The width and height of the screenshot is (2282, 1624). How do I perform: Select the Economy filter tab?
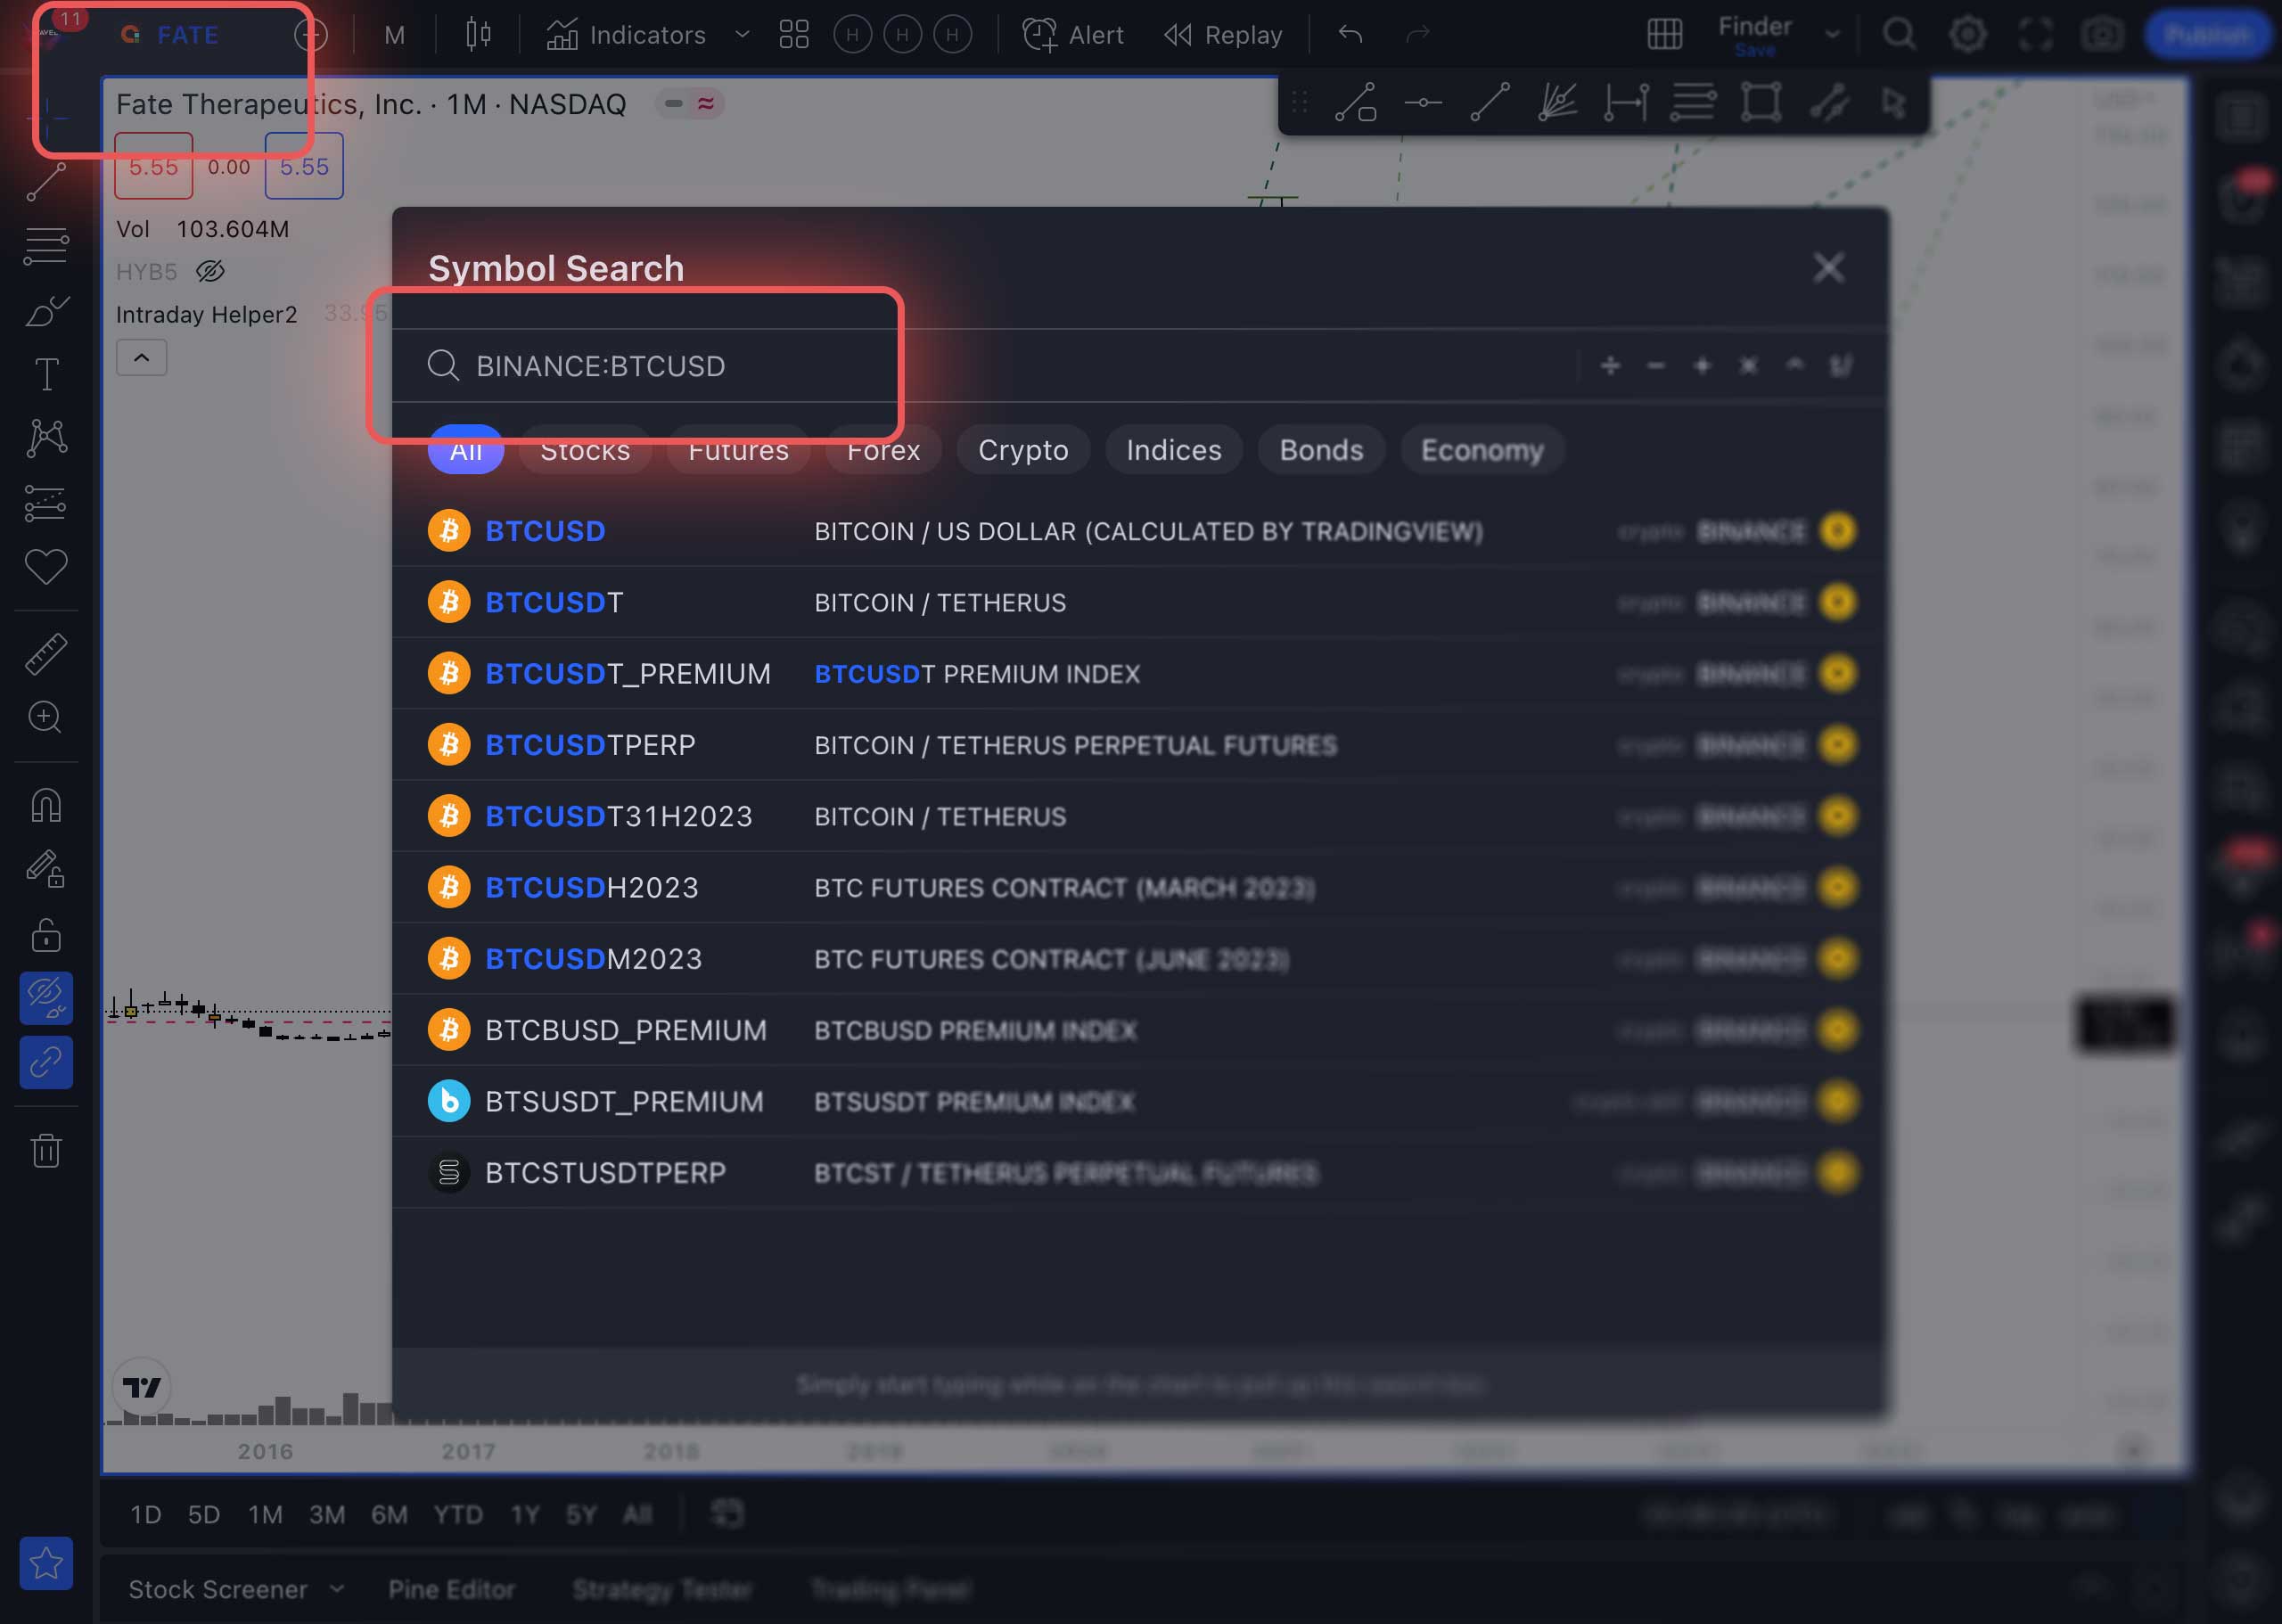pyautogui.click(x=1482, y=450)
